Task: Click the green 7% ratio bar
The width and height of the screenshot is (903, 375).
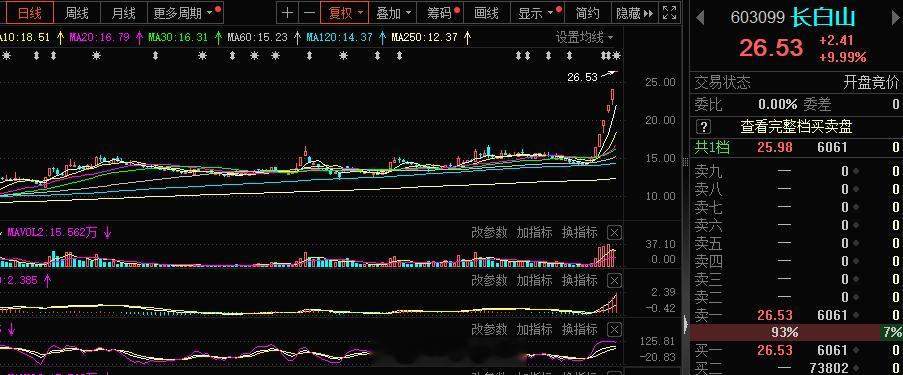Action: [x=892, y=332]
